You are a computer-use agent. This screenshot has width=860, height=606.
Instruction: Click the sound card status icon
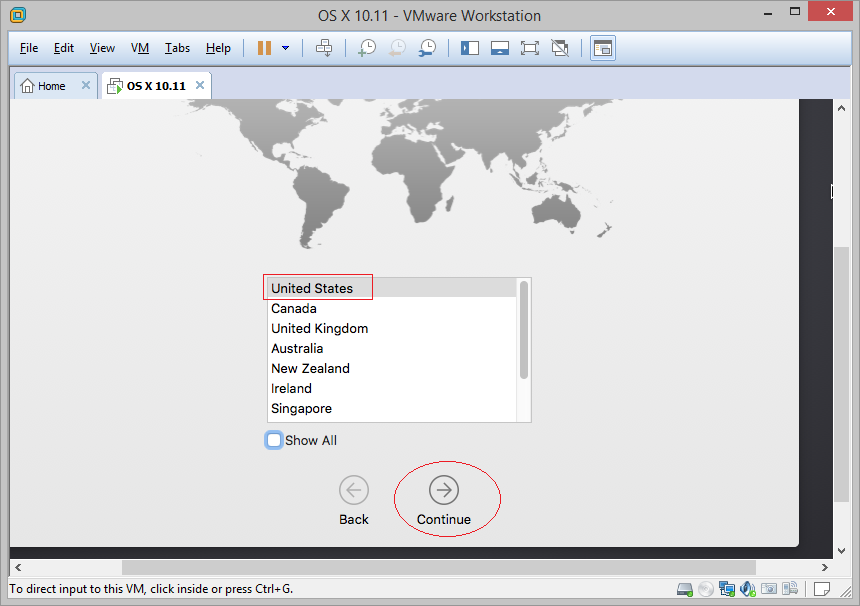748,590
